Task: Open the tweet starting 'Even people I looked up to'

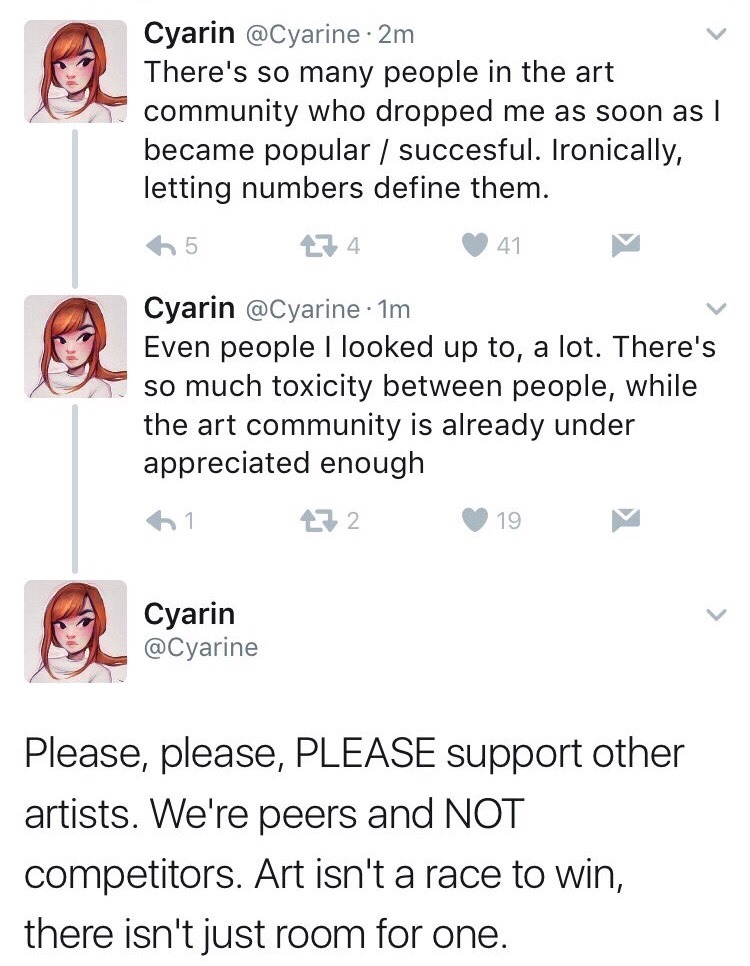Action: 420,404
